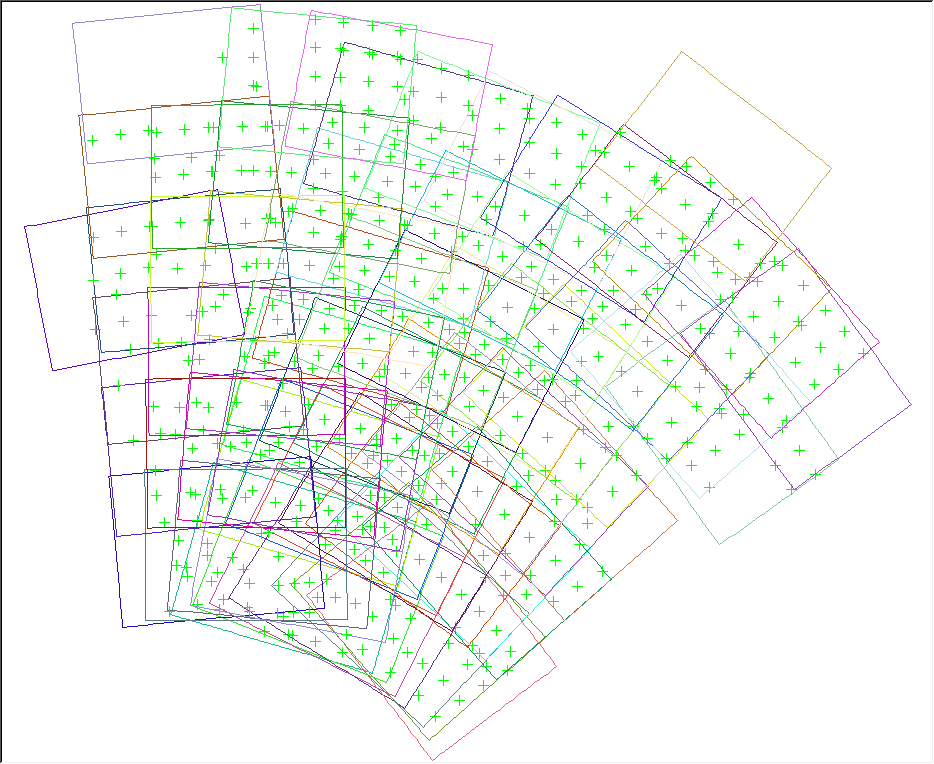
Task: Select the far-right corner of purple rectangle
Action: coord(912,405)
